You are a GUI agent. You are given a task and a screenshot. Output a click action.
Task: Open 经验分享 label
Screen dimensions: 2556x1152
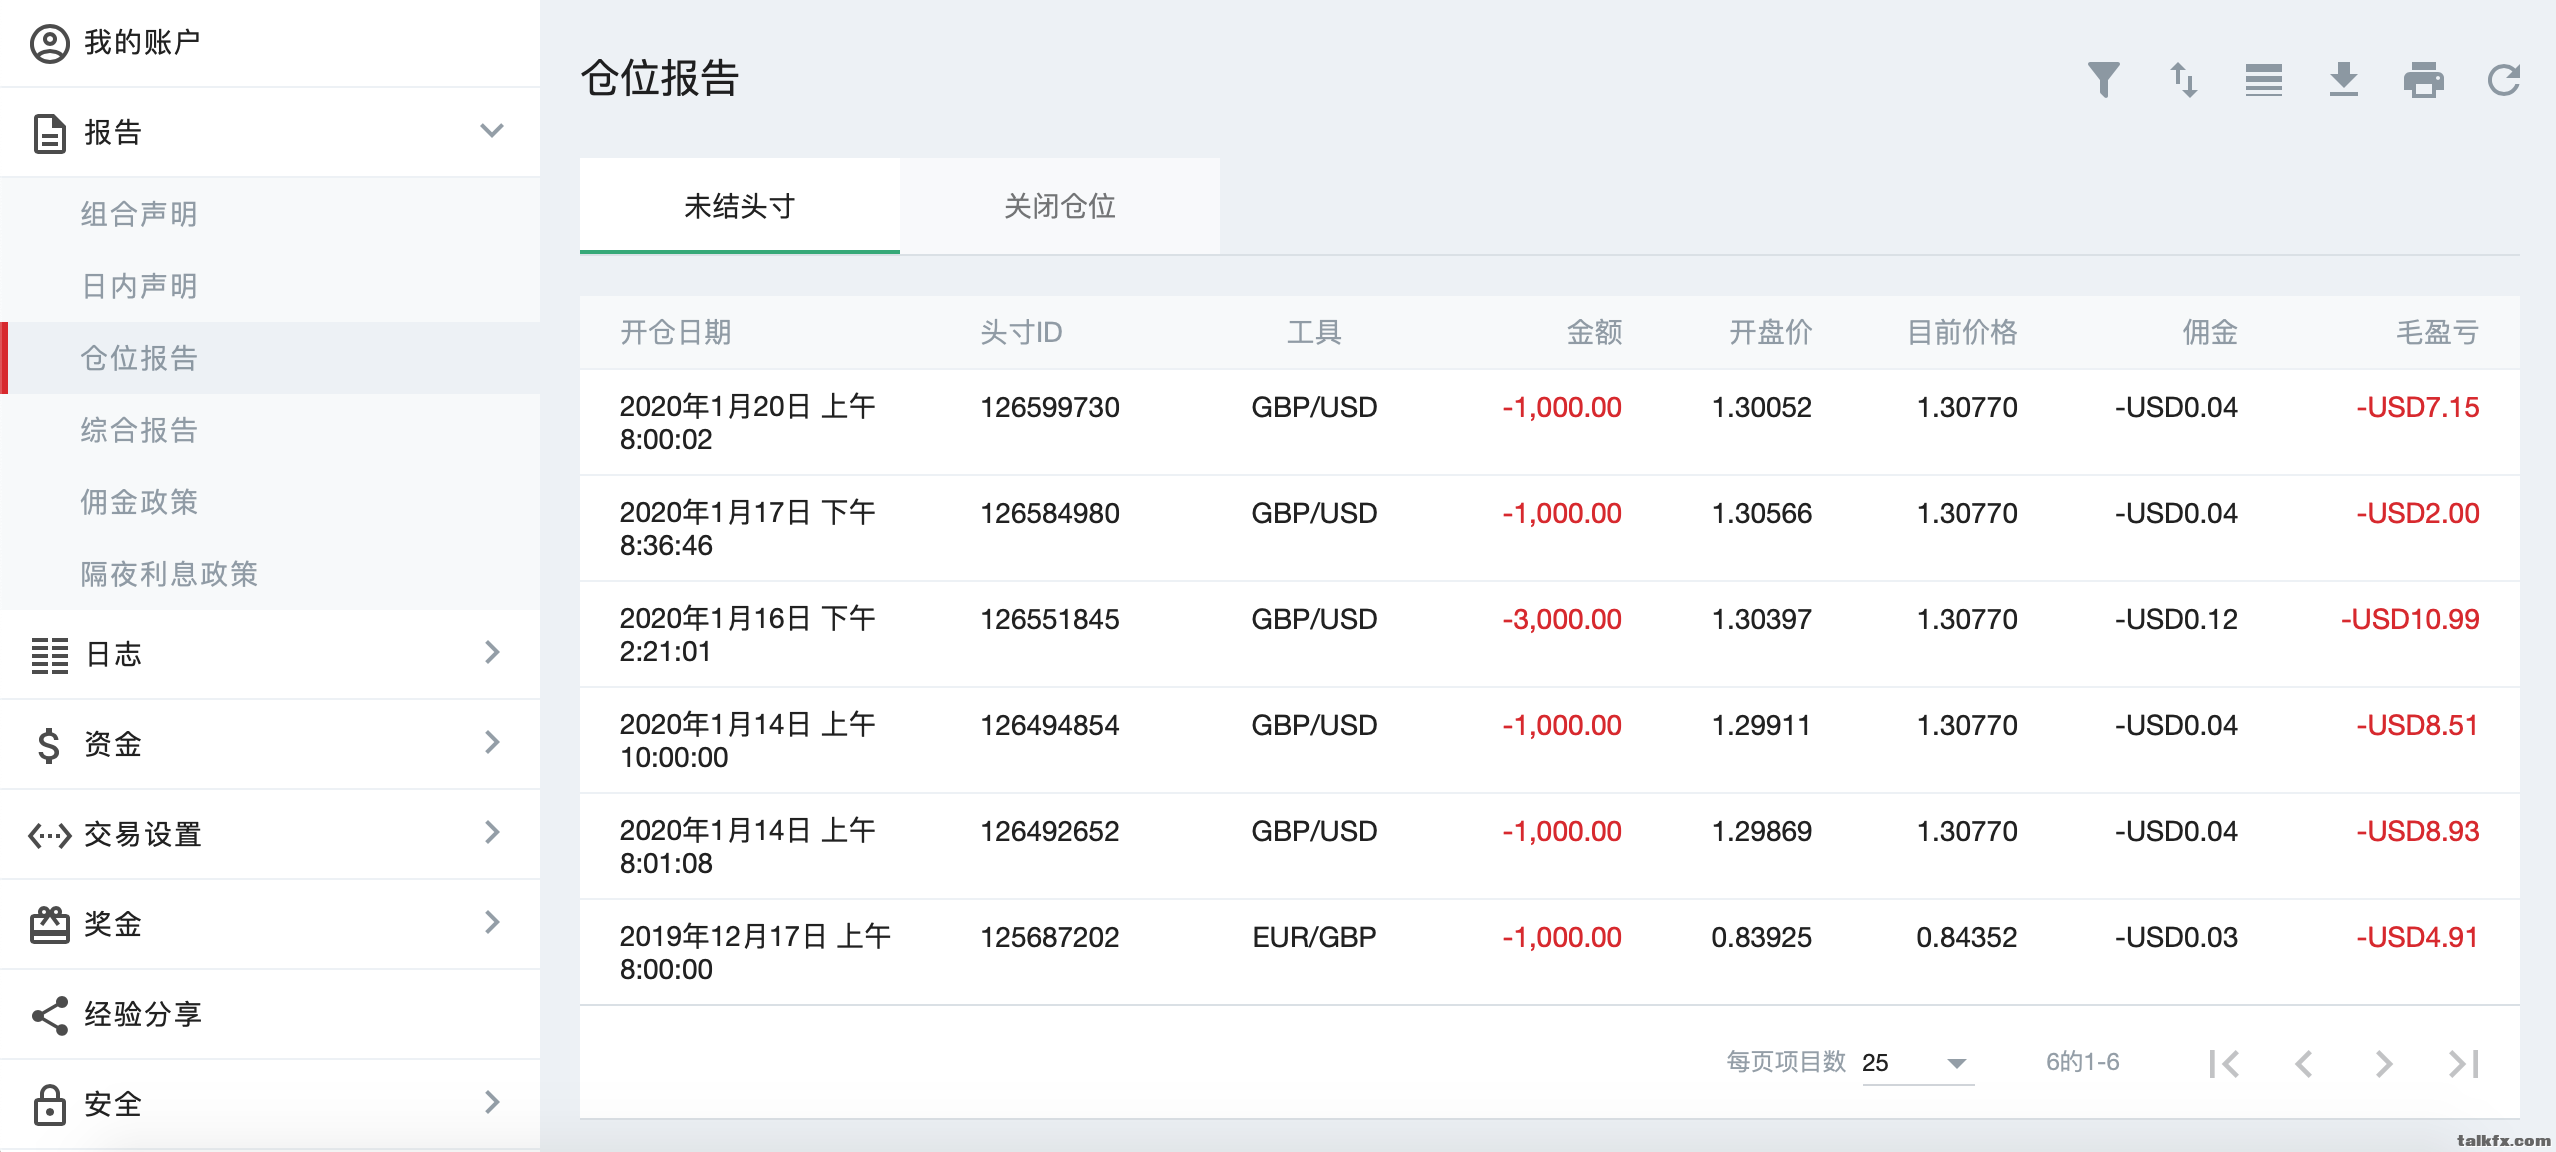click(143, 1015)
